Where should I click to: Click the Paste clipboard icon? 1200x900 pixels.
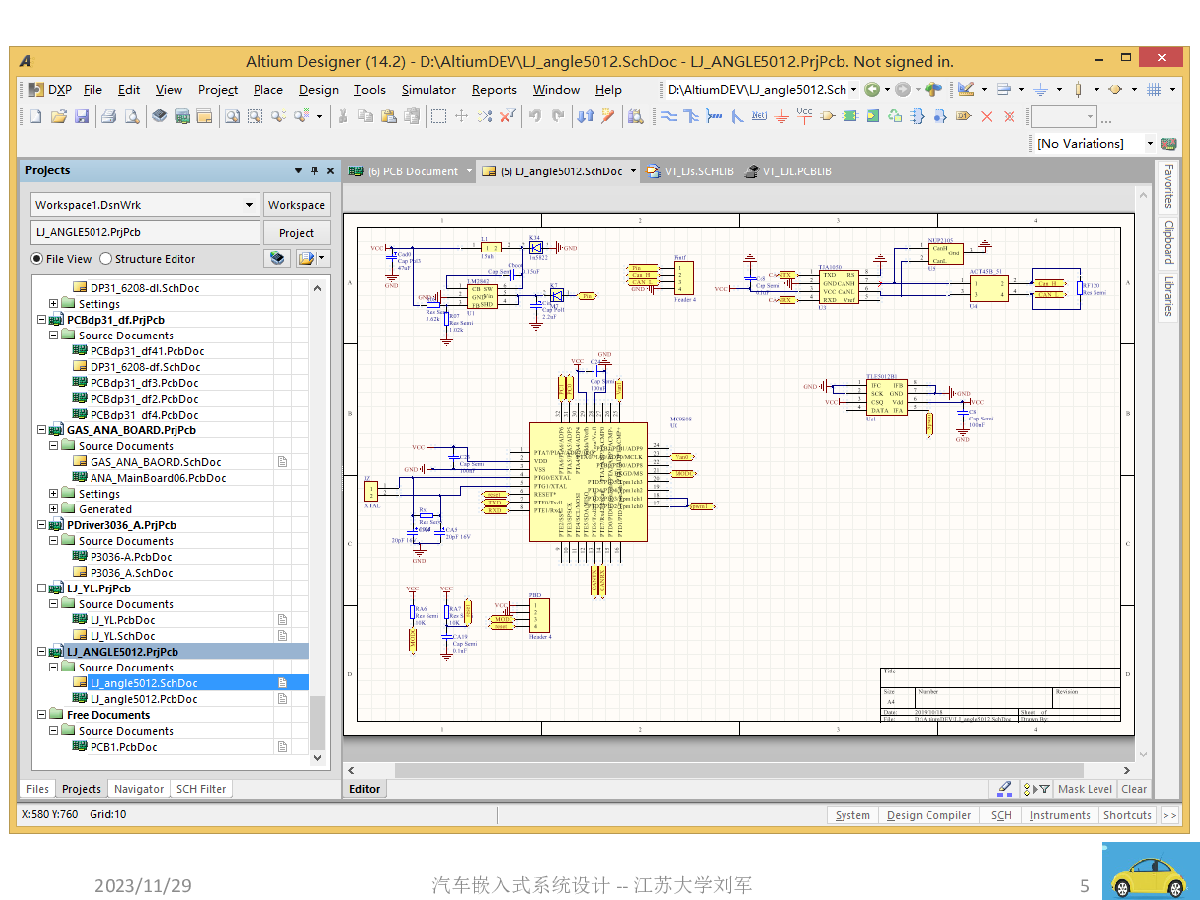(388, 116)
